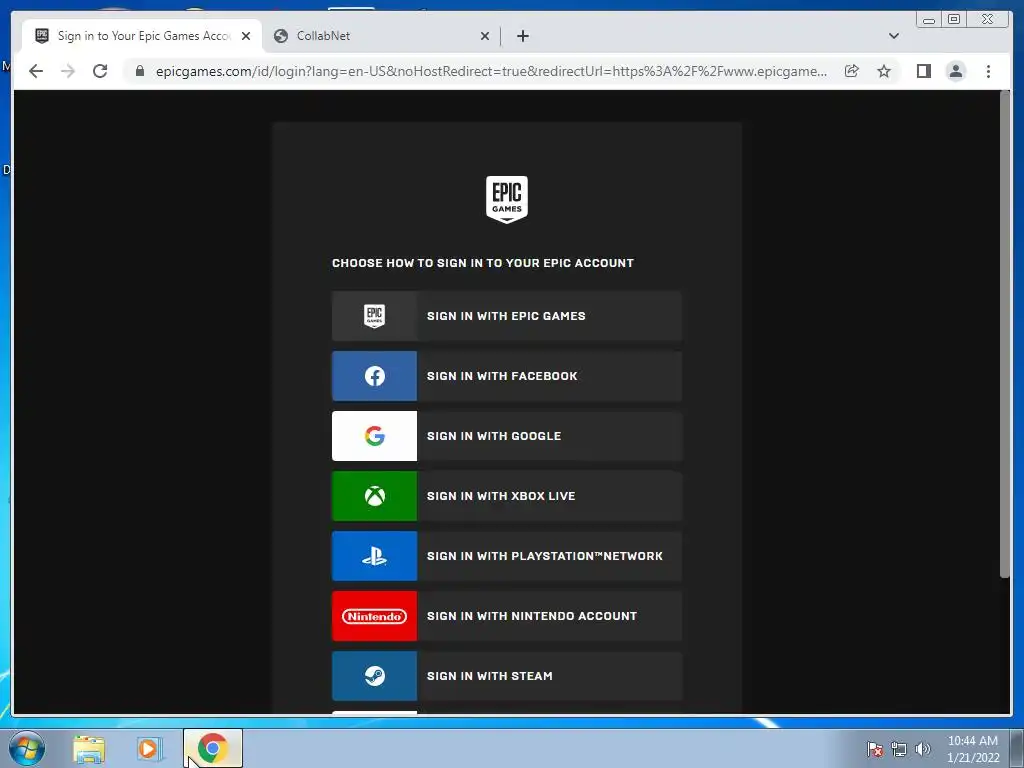Click the Facebook logo tile

(374, 376)
